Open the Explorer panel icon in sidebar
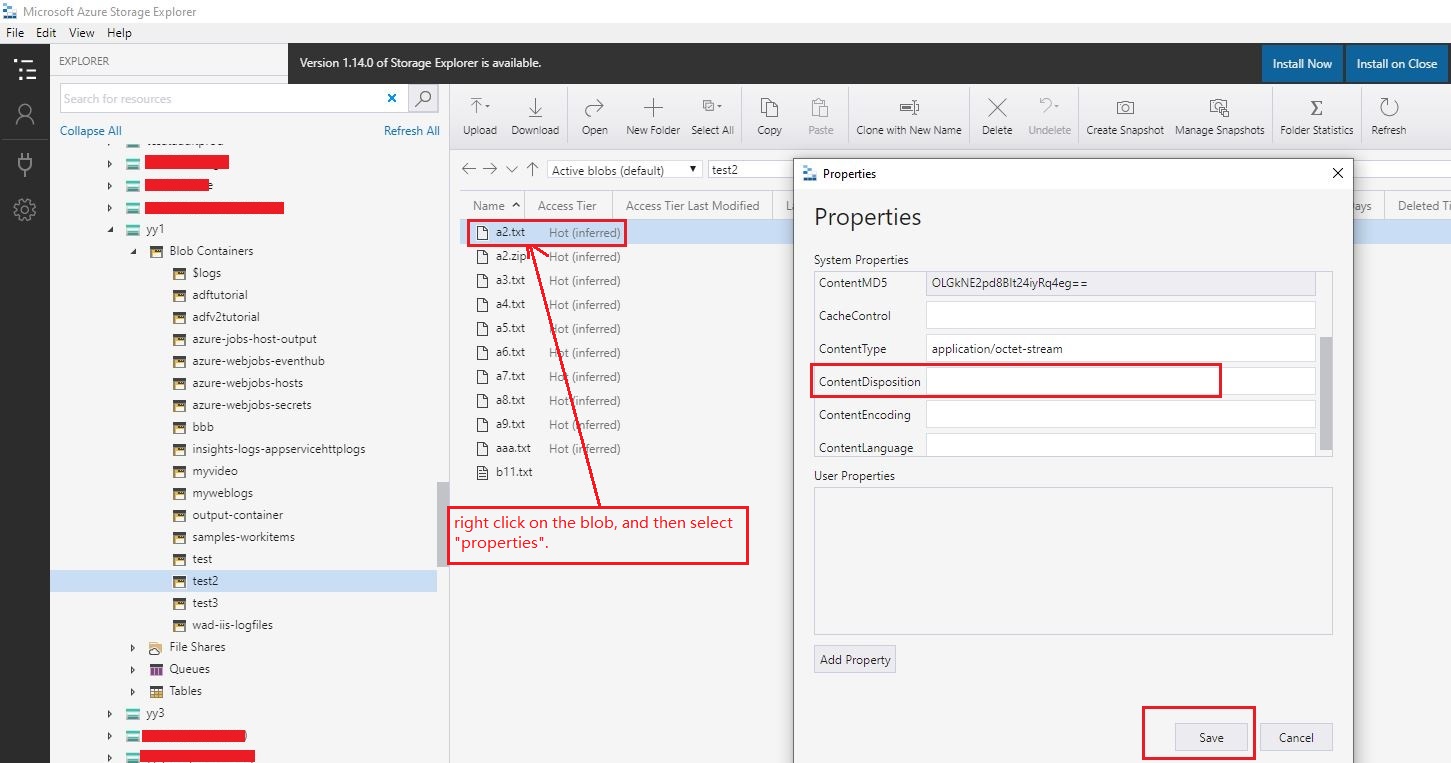Screen dimensions: 1451x763 (25, 70)
